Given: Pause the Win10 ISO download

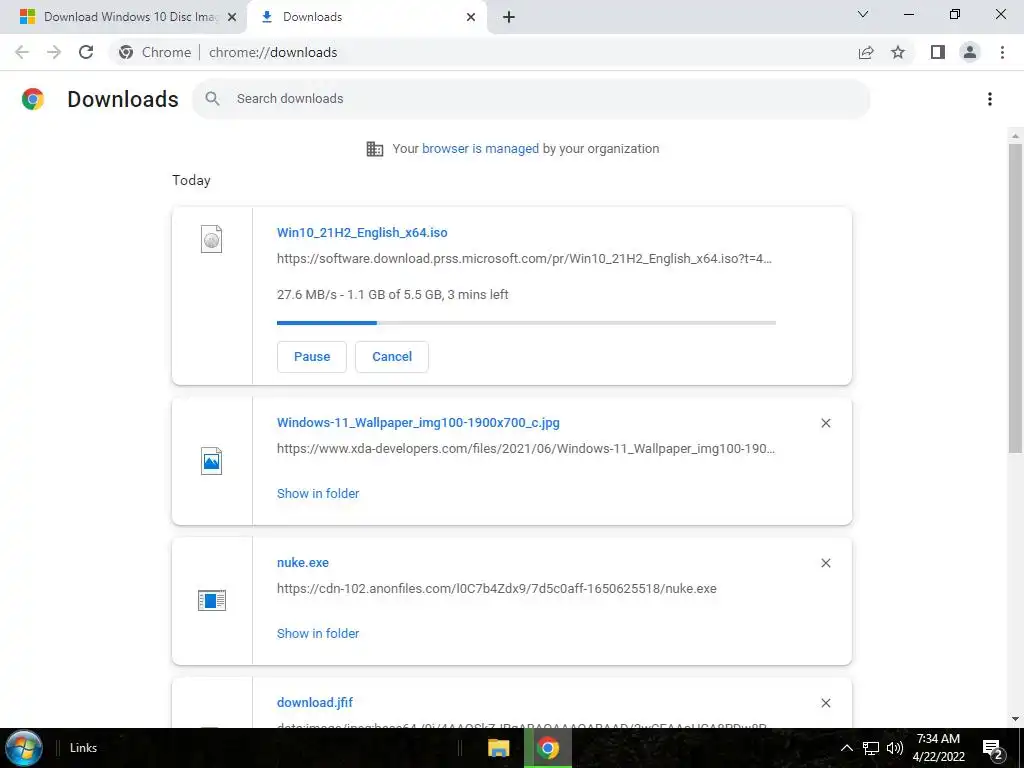Looking at the screenshot, I should pos(312,357).
